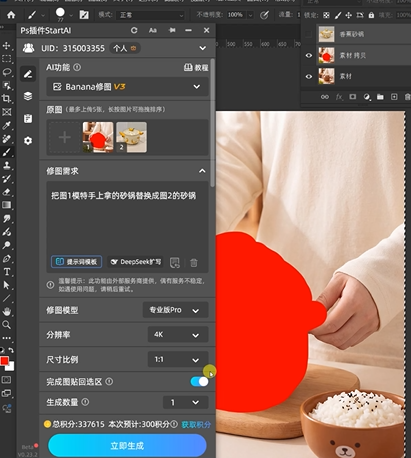This screenshot has height=458, width=411.
Task: Open the brush 模式 正常 dropdown
Action: pos(151,15)
